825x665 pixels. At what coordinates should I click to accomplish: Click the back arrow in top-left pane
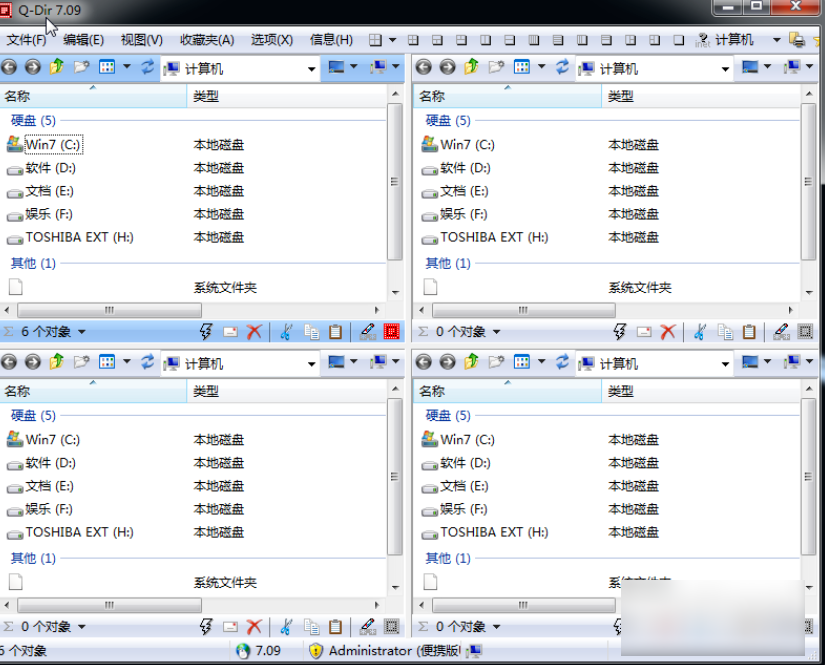coord(10,67)
